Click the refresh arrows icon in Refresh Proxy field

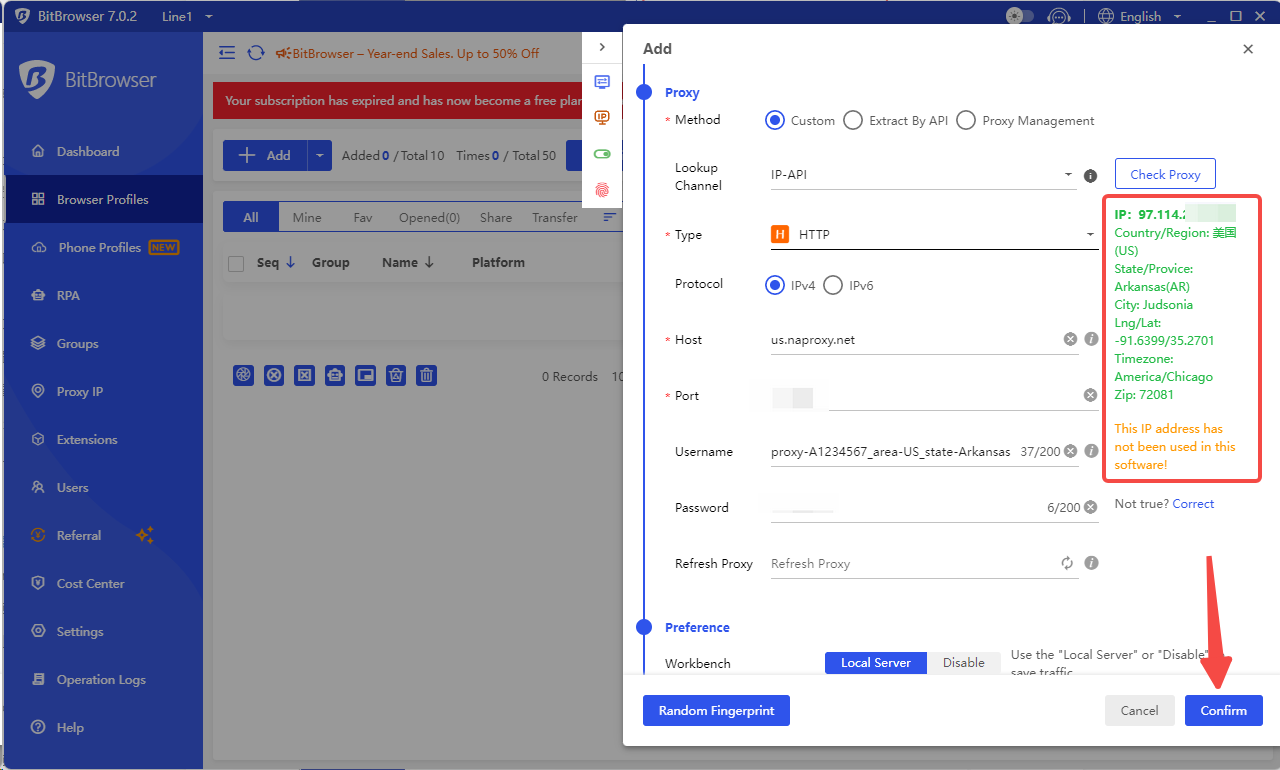click(1068, 563)
